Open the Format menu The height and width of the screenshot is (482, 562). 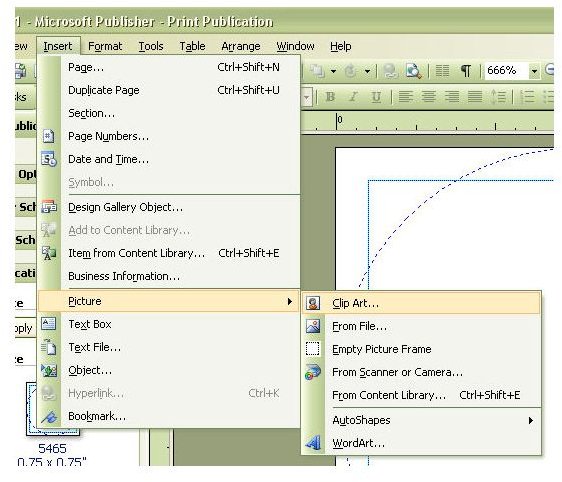pos(105,46)
